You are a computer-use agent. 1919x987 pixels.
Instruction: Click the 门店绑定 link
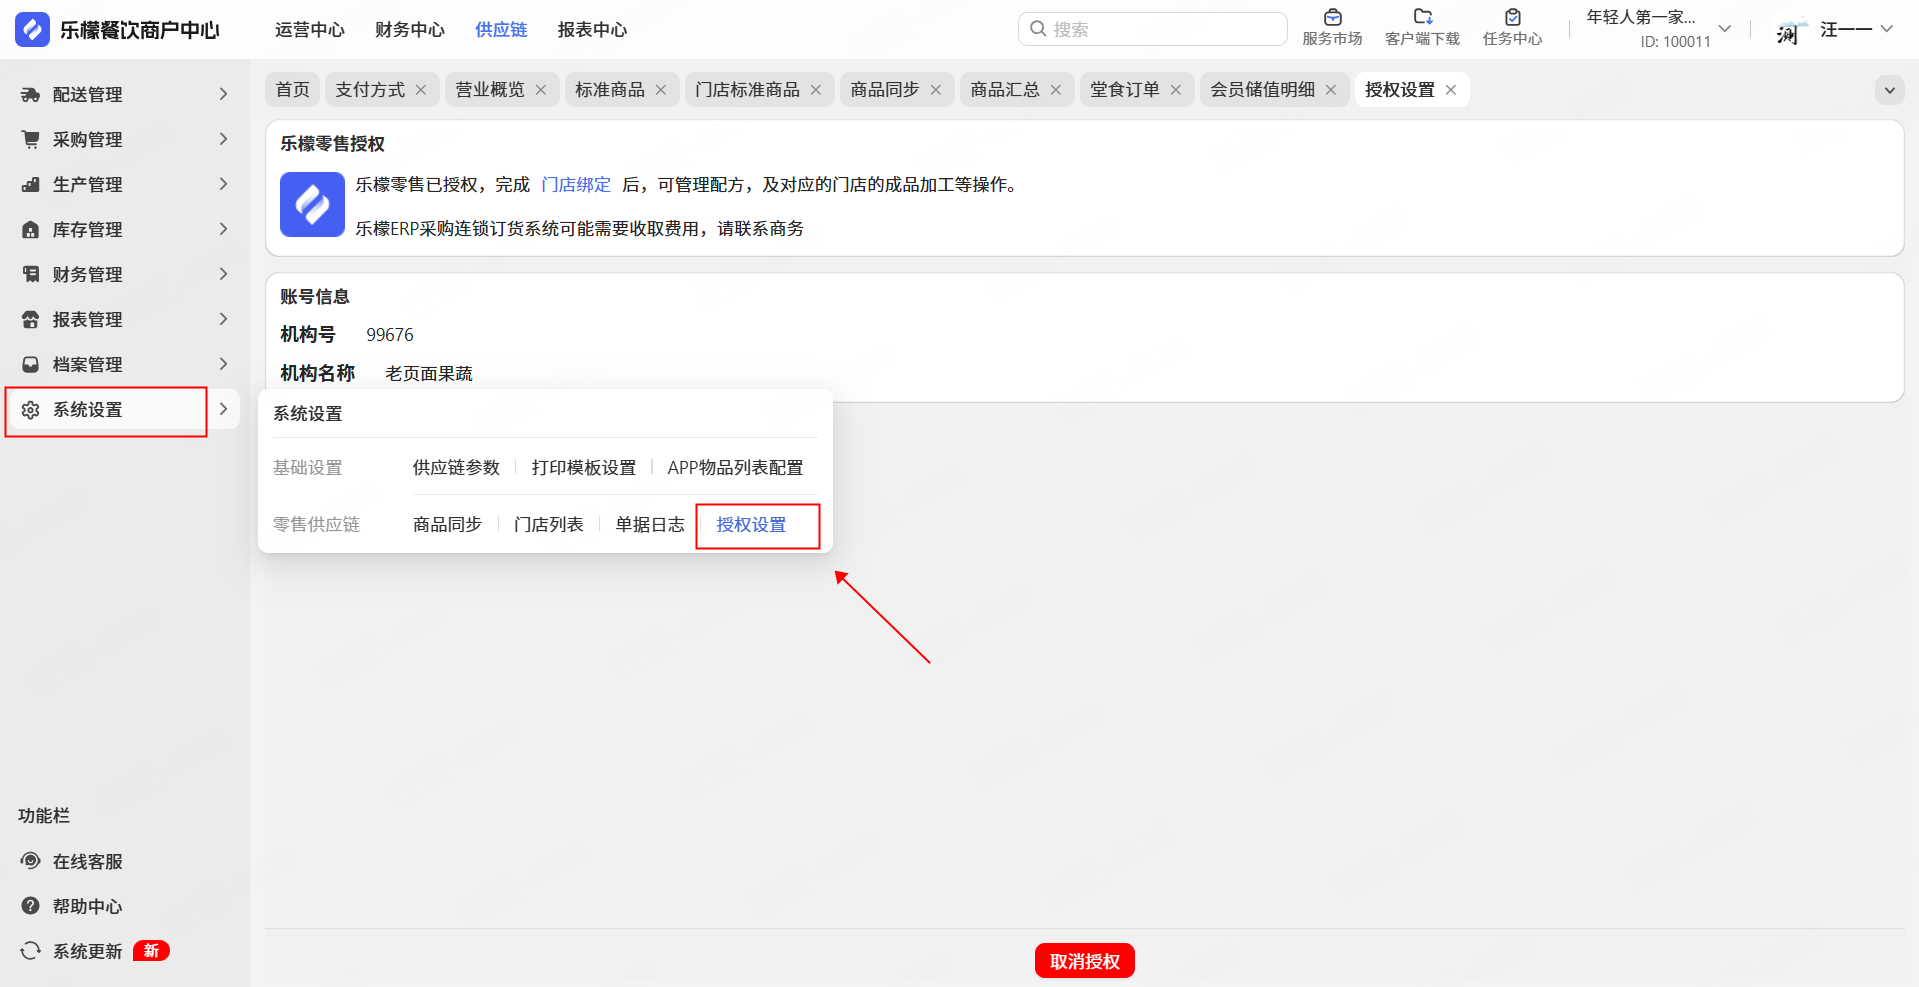pos(576,185)
